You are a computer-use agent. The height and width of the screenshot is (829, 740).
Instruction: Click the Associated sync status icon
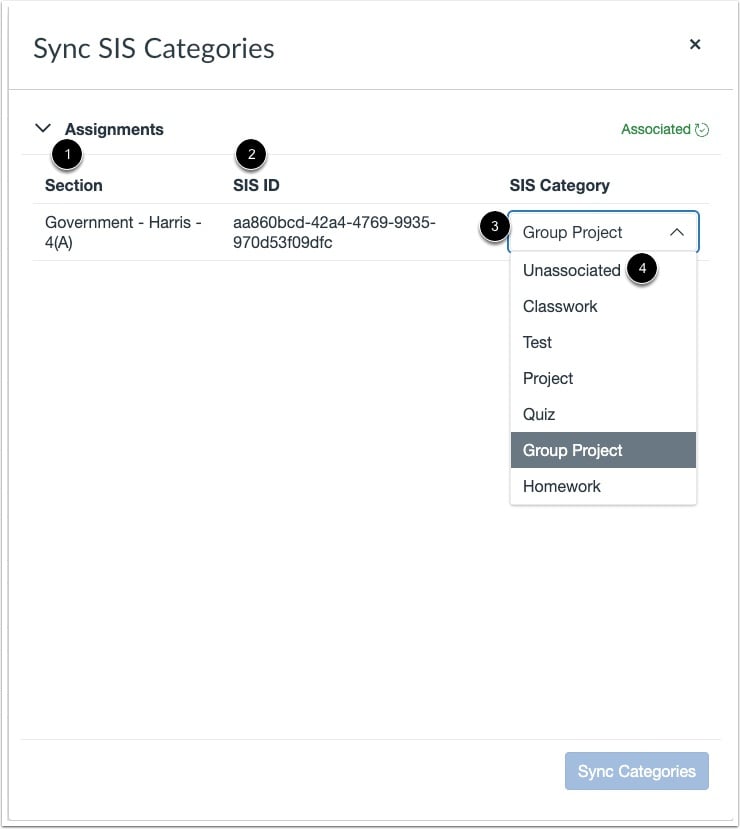coord(701,129)
